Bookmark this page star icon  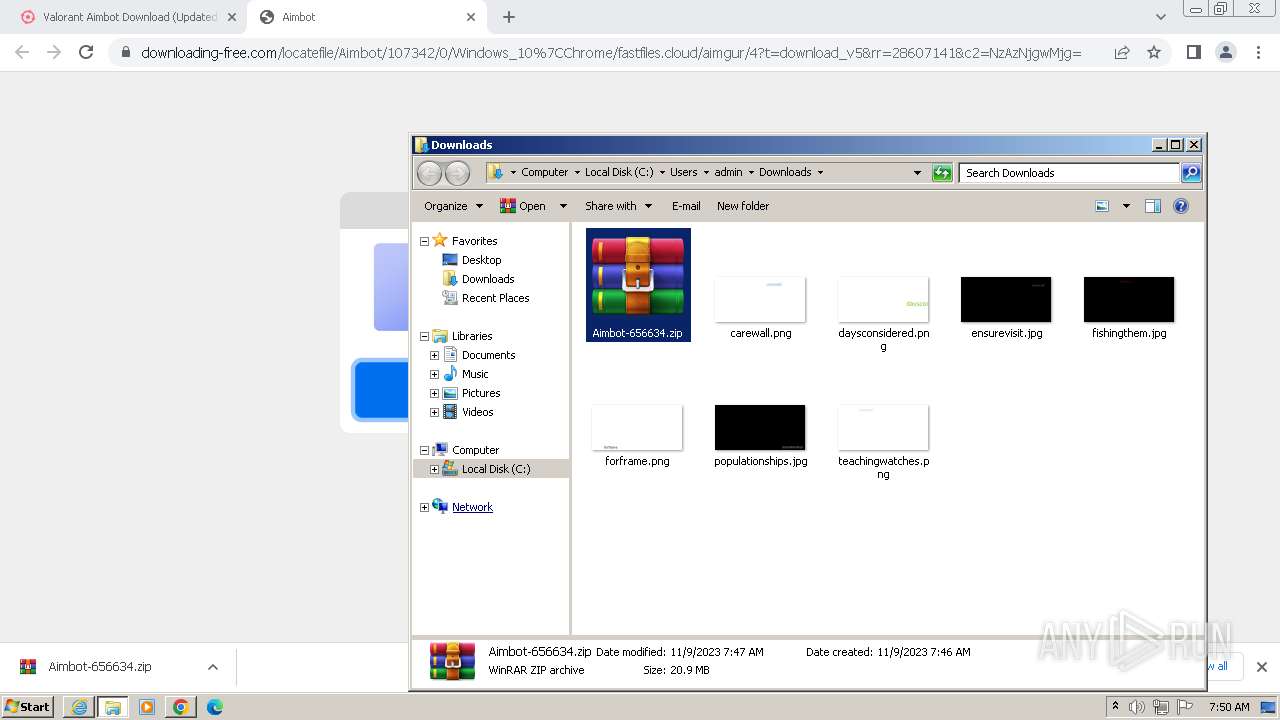(1154, 52)
